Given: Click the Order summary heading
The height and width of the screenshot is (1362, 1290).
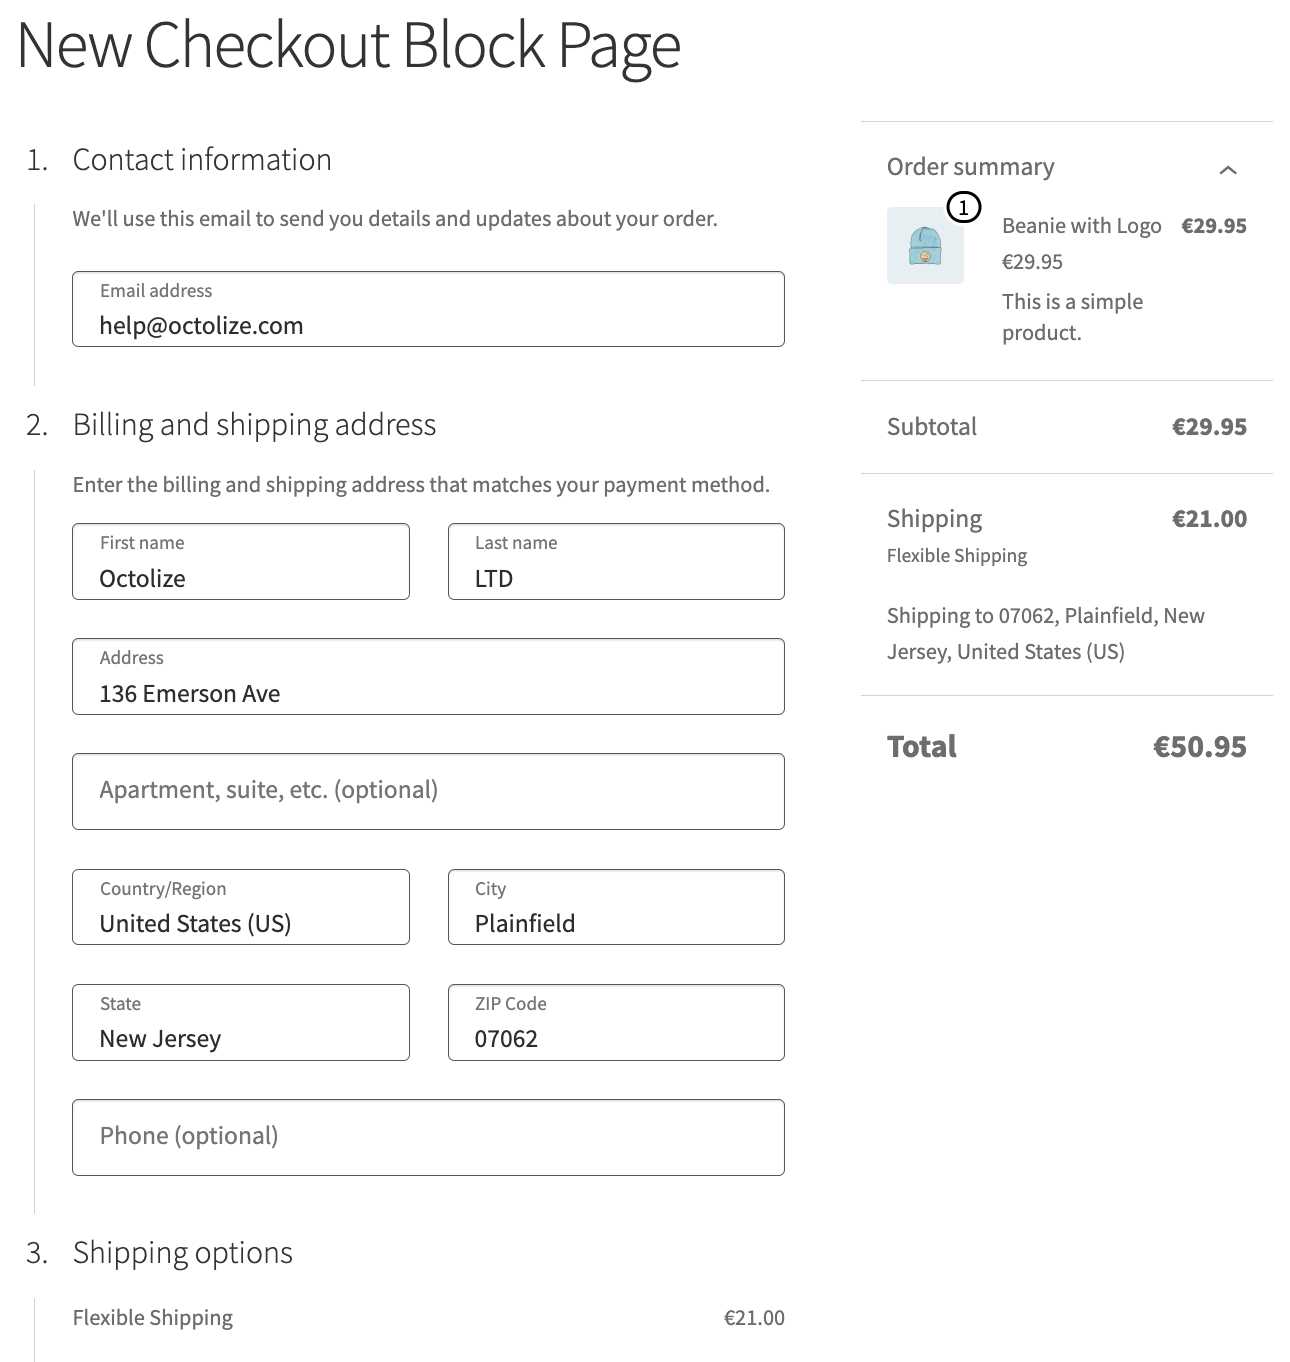Looking at the screenshot, I should (x=970, y=167).
